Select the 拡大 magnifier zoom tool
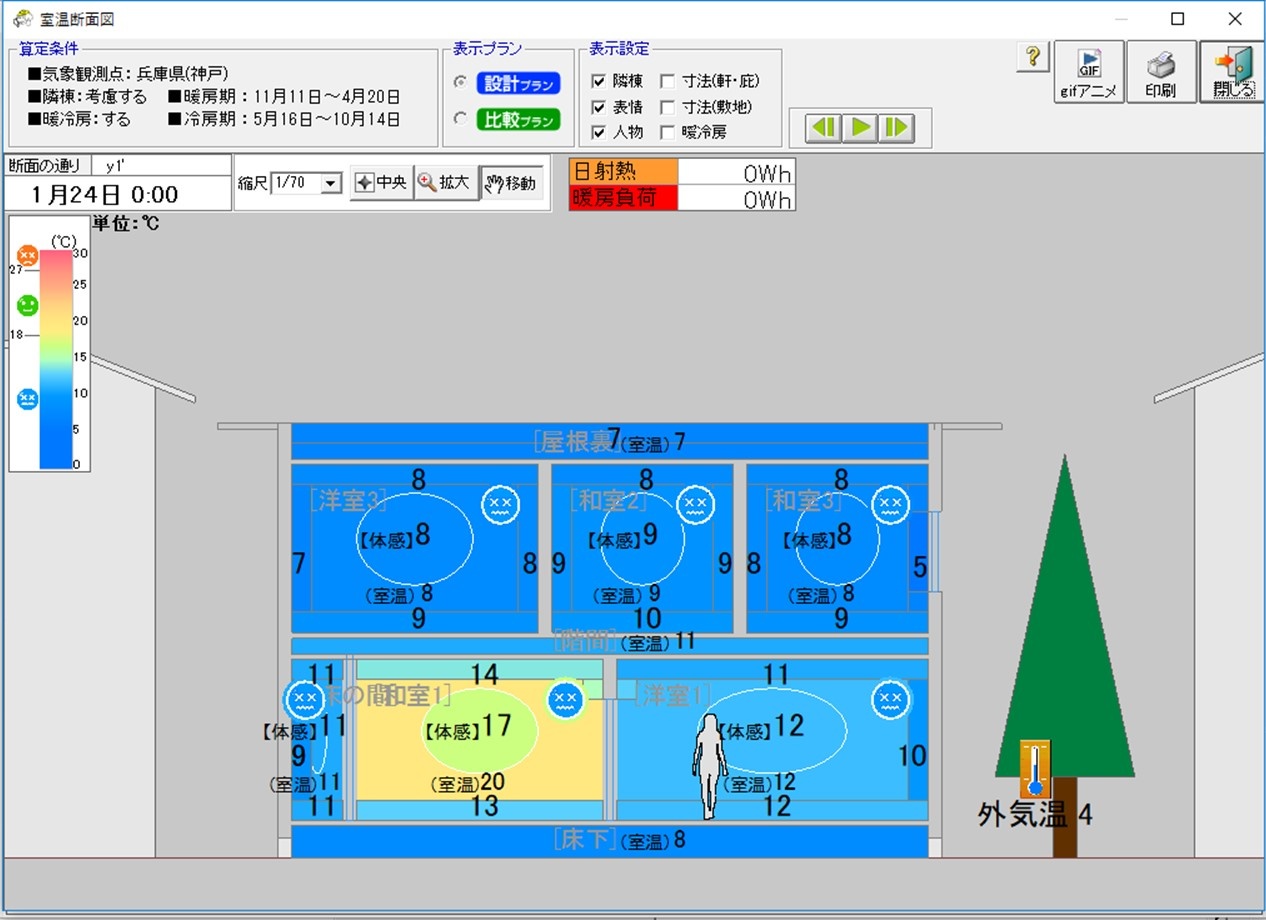Screen dimensions: 1266x920 pos(445,183)
